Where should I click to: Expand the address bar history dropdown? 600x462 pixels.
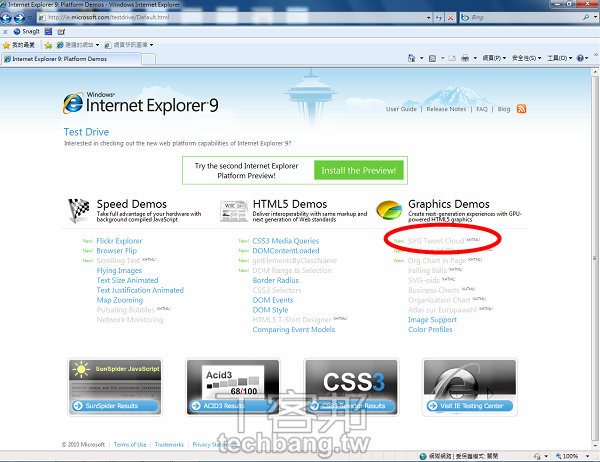point(429,18)
